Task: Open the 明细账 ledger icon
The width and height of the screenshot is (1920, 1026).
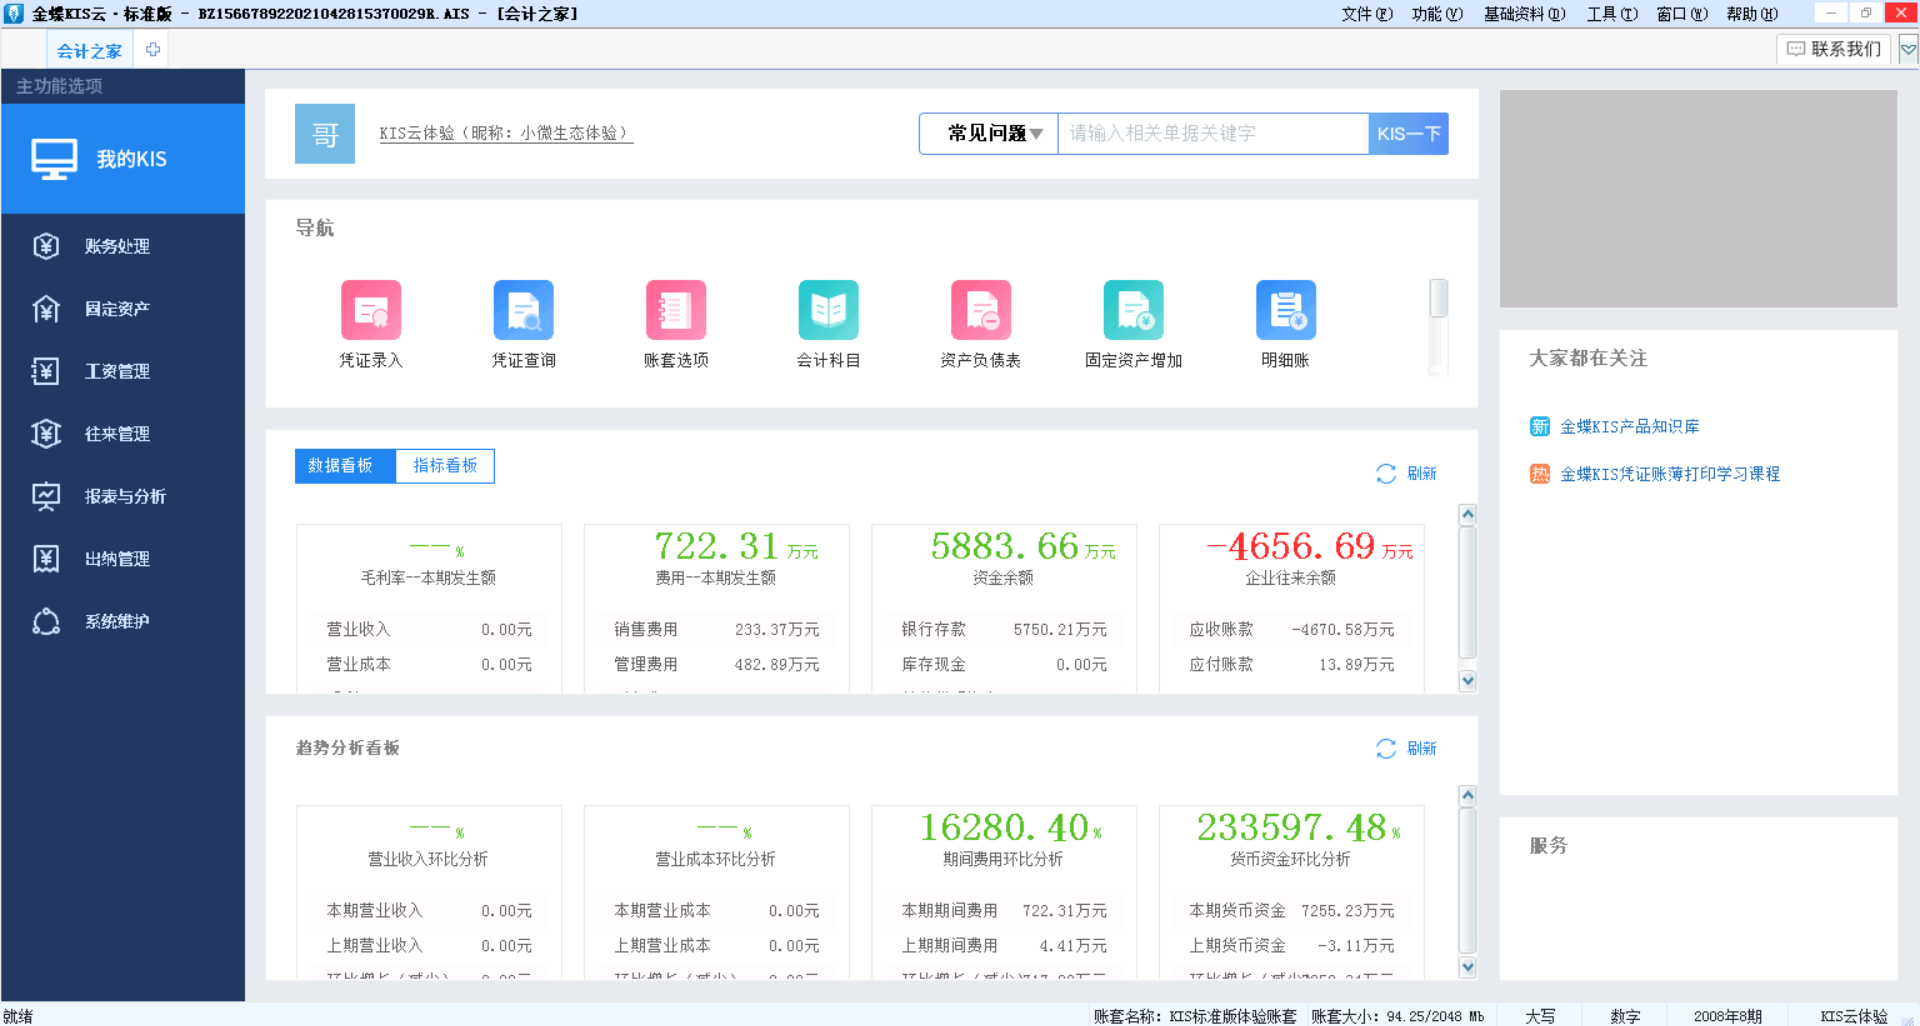Action: point(1285,311)
